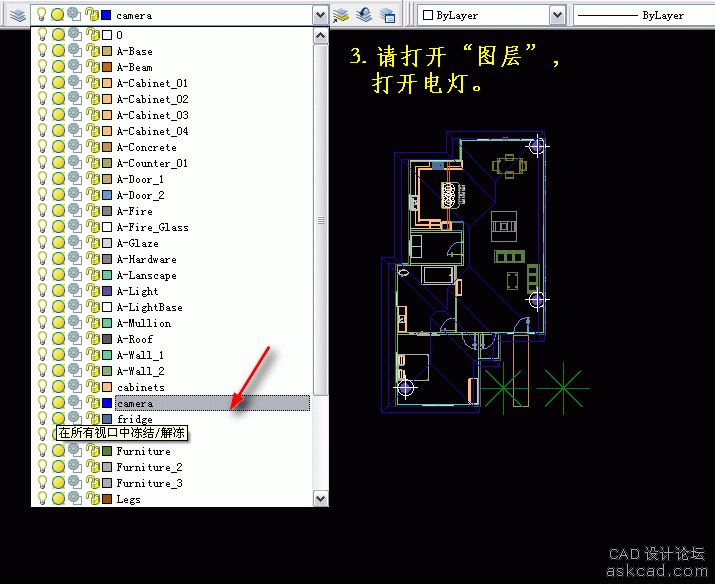Viewport: 715px width, 584px height.
Task: Freeze the A-Beam layer with sun icon
Action: [x=58, y=67]
